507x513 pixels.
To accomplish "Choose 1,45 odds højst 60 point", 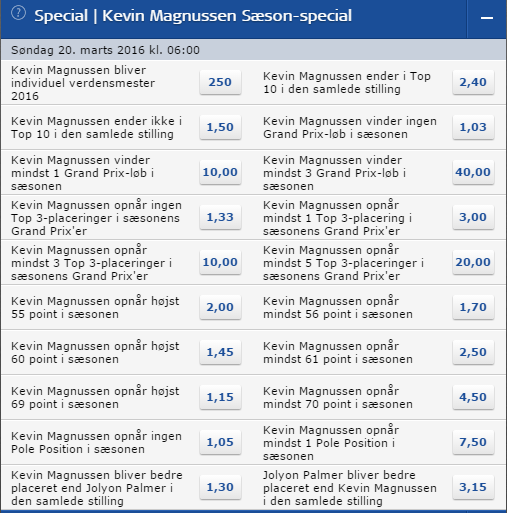I will (220, 352).
